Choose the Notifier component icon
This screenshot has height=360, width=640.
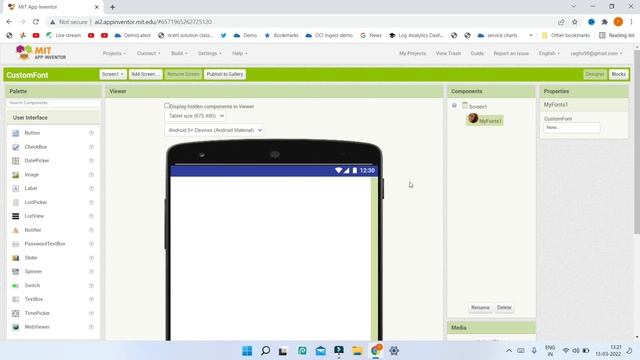tap(16, 230)
